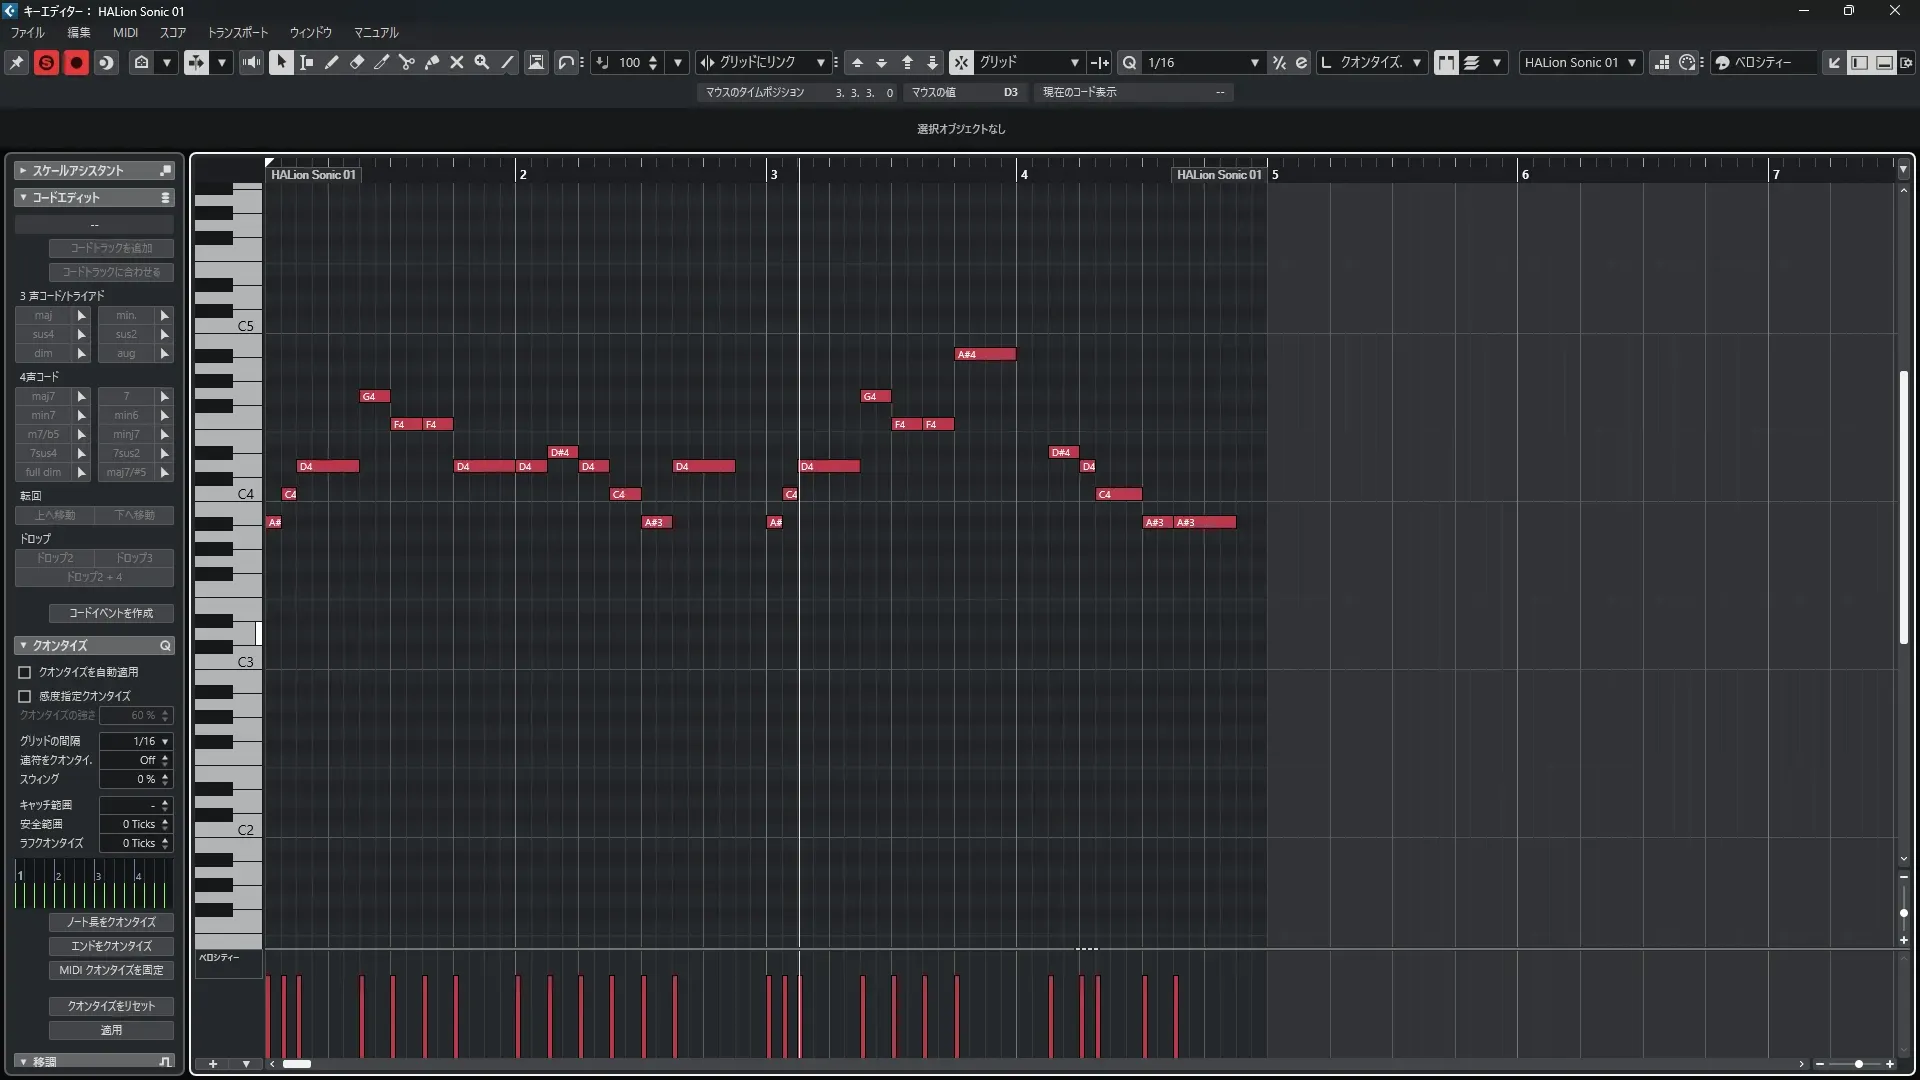Enable the auto-apply quantize checkbox

25,672
